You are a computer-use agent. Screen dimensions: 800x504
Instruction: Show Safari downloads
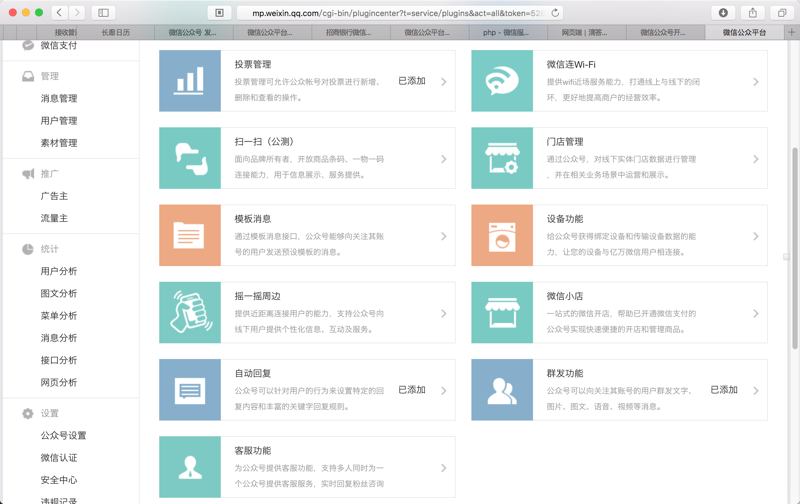[x=723, y=13]
